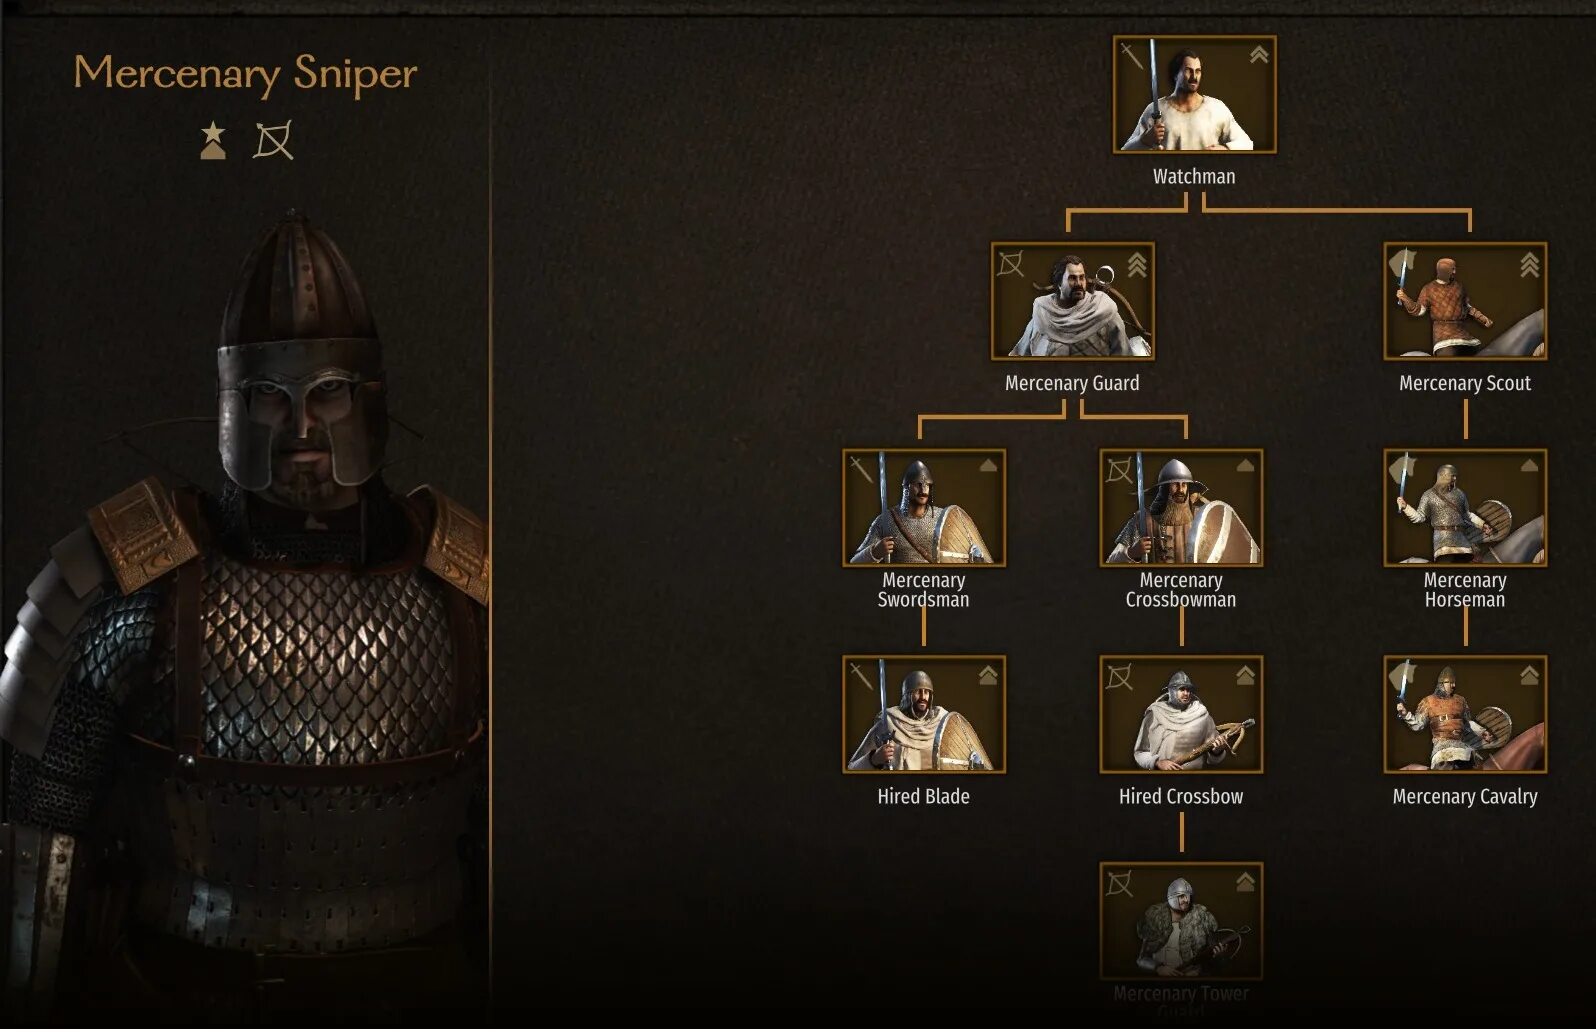Click the bow icon on Mercenary Guard card
Image resolution: width=1596 pixels, height=1032 pixels.
[1011, 263]
